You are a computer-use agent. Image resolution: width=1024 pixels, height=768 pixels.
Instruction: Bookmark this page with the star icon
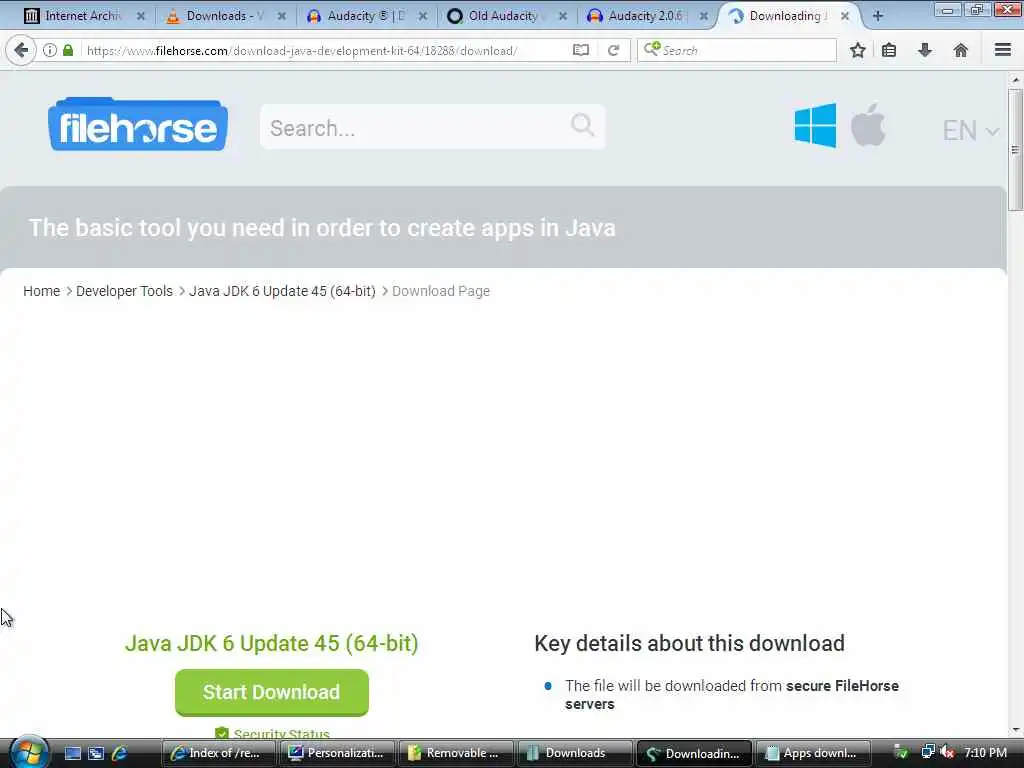click(x=857, y=50)
